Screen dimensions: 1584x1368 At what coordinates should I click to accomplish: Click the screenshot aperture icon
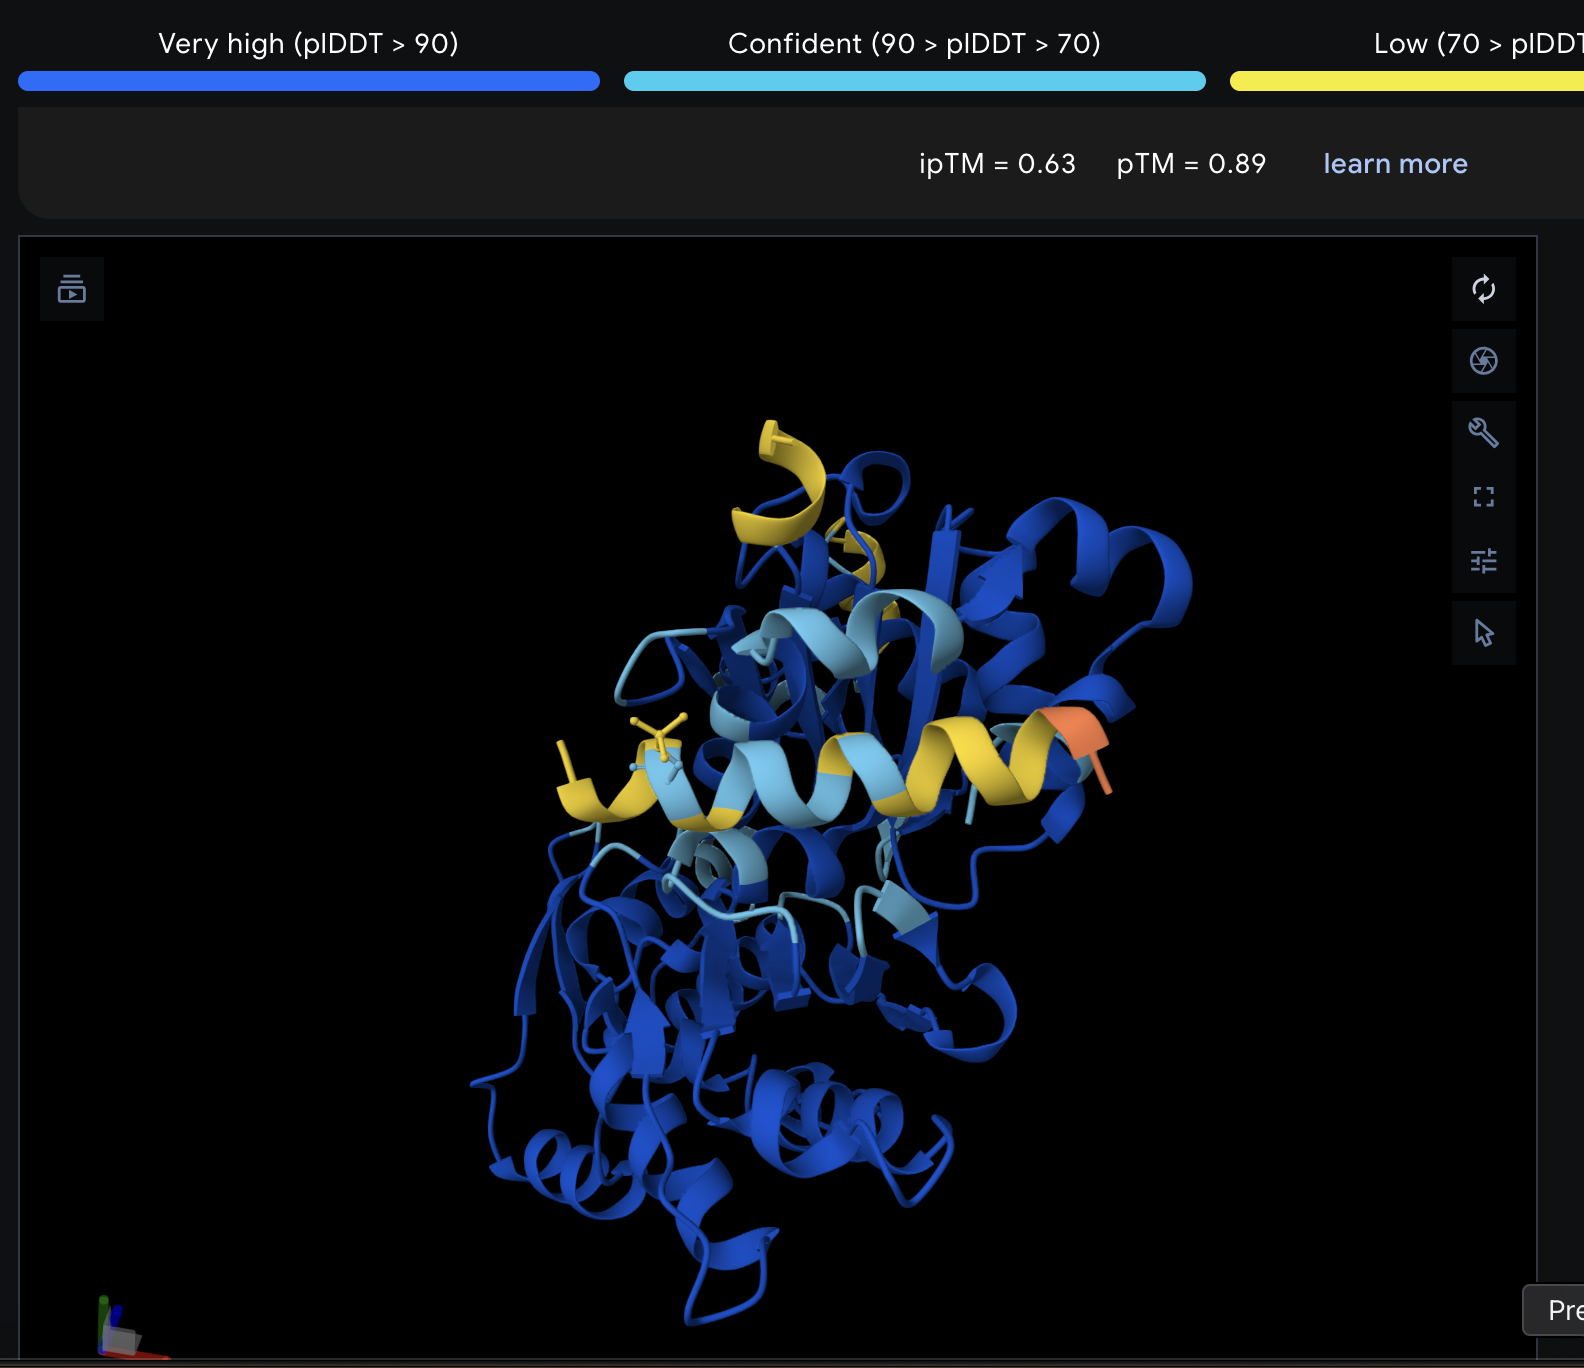1483,361
